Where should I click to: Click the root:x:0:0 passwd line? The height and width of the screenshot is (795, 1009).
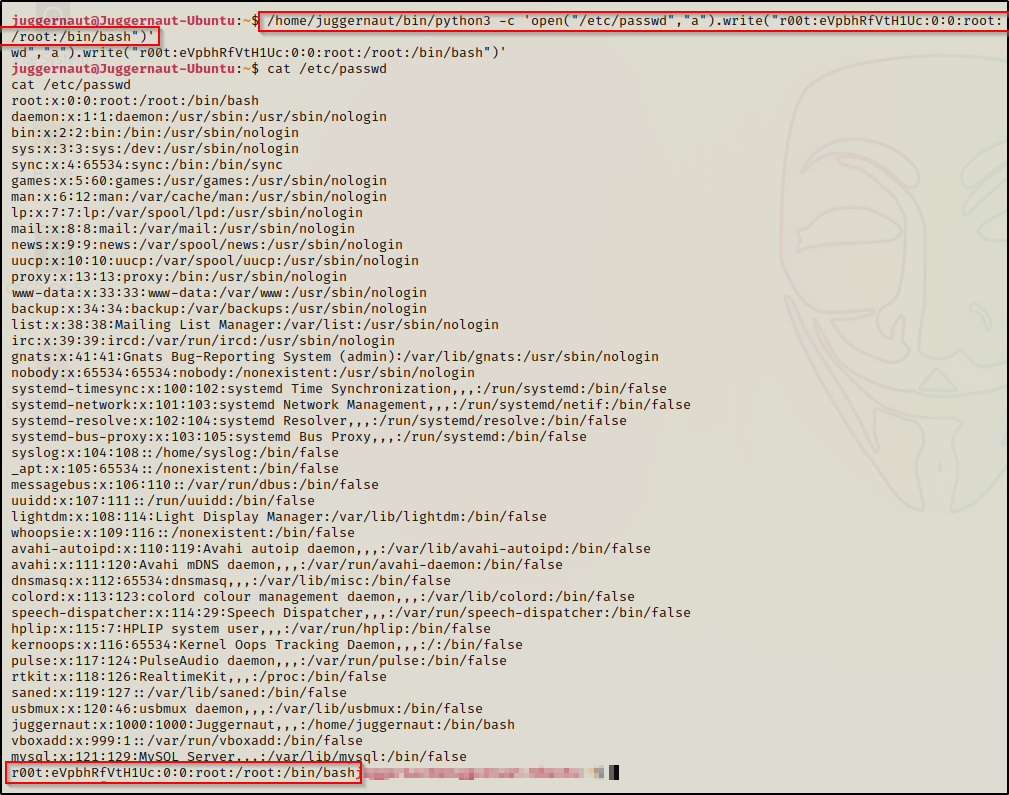[x=135, y=100]
